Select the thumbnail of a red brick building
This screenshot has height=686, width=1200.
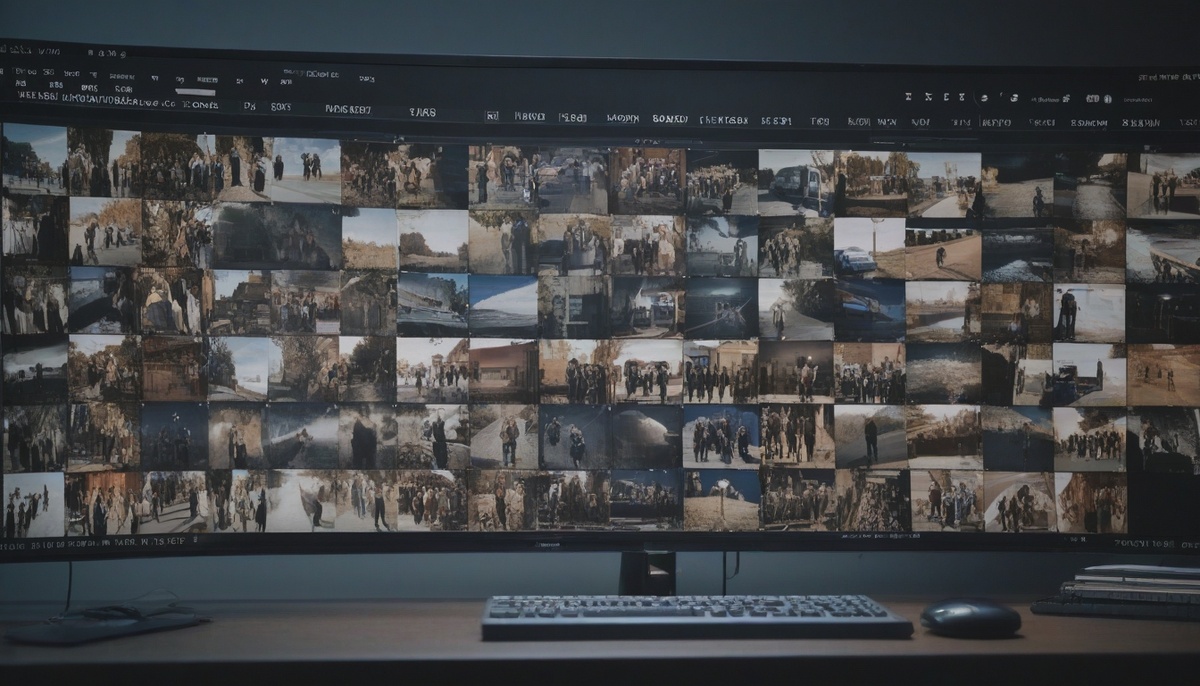point(504,370)
